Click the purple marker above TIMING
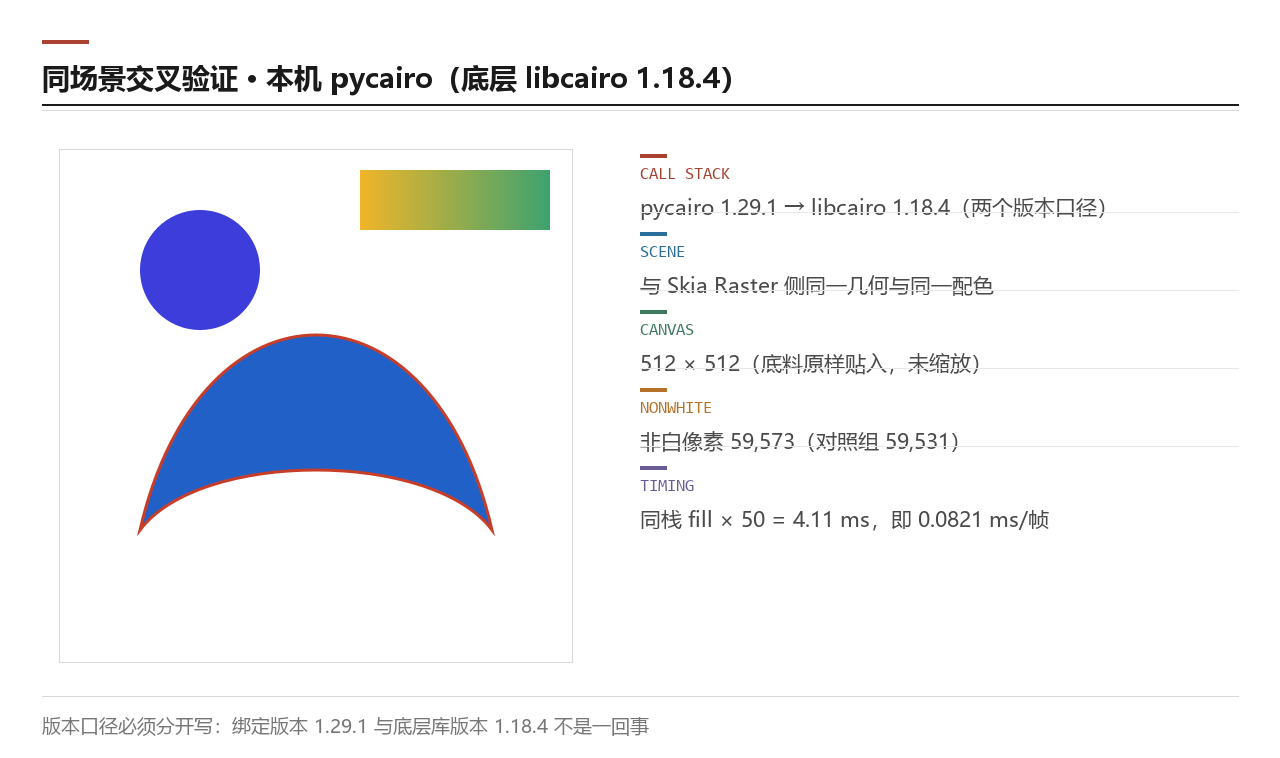 tap(653, 468)
